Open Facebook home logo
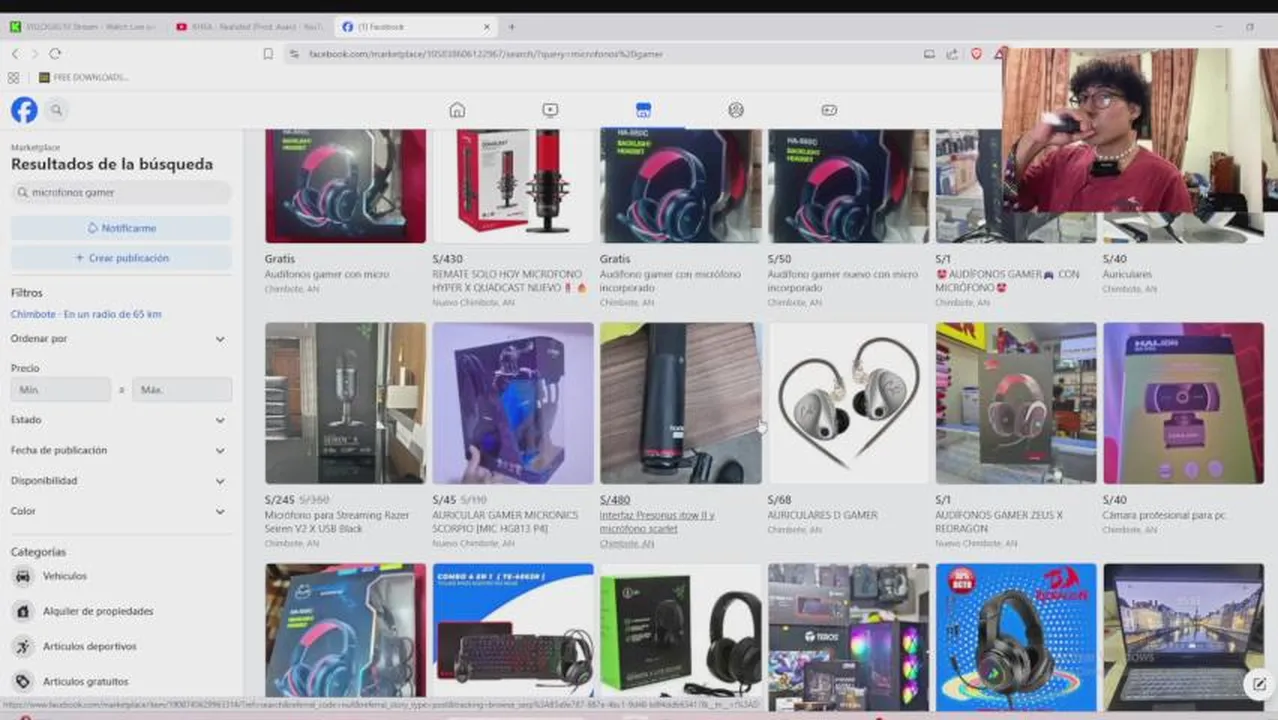The width and height of the screenshot is (1278, 720). (x=24, y=110)
